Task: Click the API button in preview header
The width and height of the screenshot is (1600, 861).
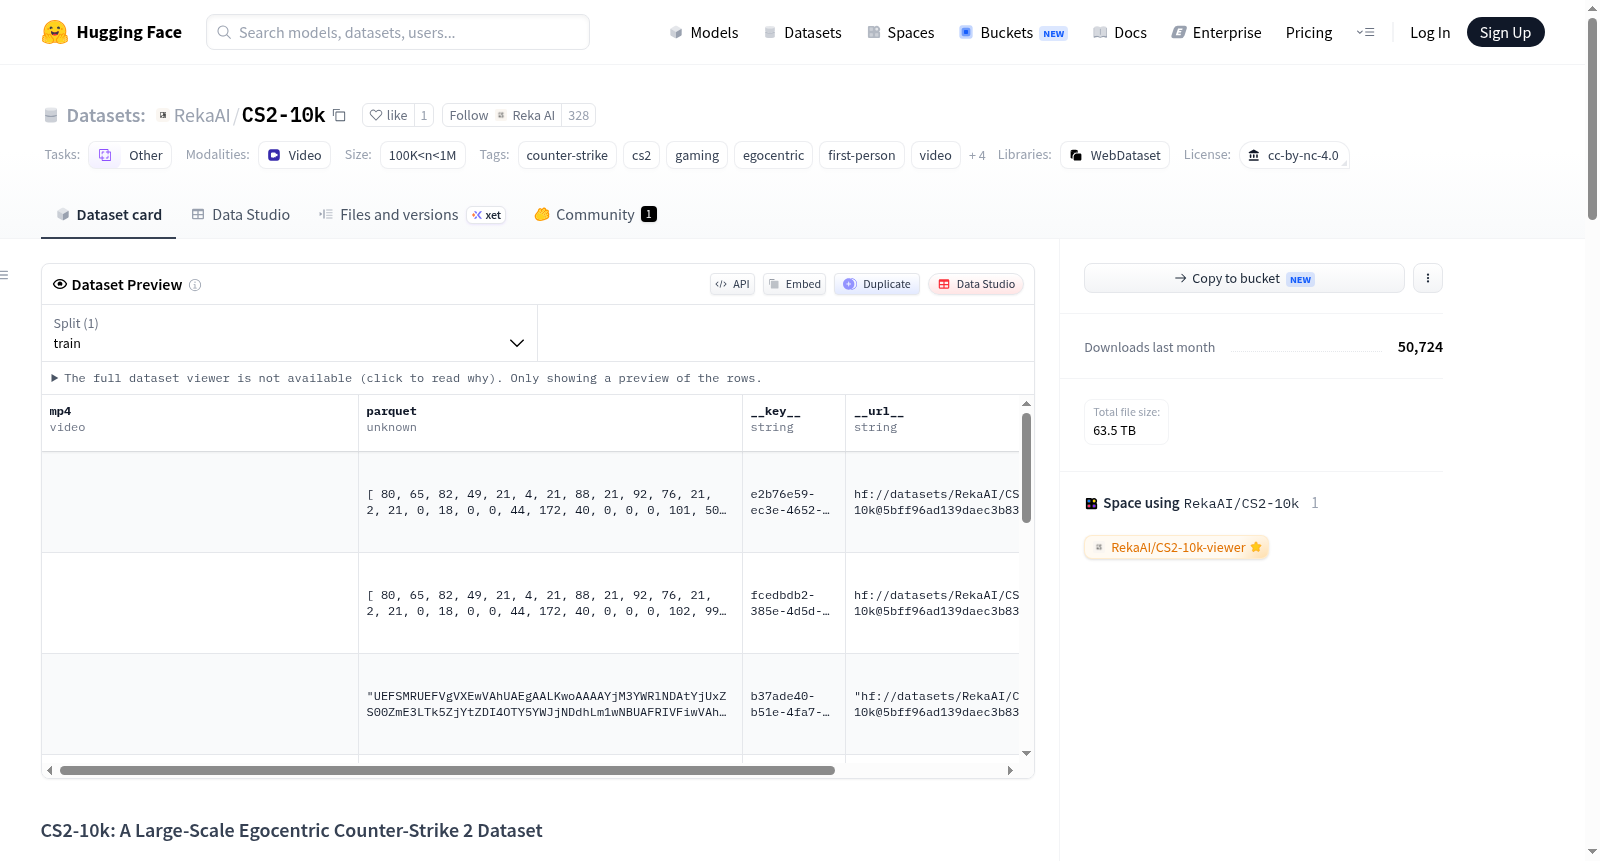Action: tap(732, 284)
